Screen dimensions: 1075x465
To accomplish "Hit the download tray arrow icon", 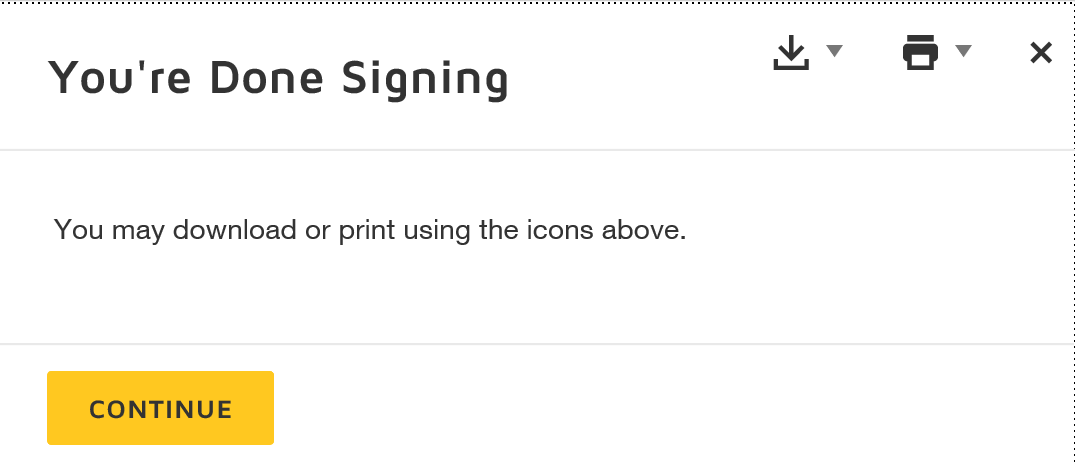I will coord(791,53).
